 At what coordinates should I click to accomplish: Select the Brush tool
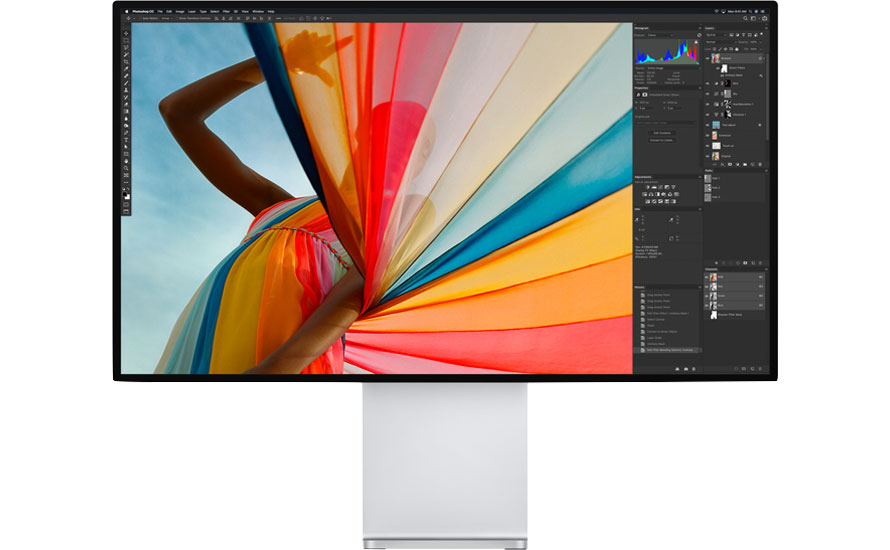pyautogui.click(x=127, y=83)
